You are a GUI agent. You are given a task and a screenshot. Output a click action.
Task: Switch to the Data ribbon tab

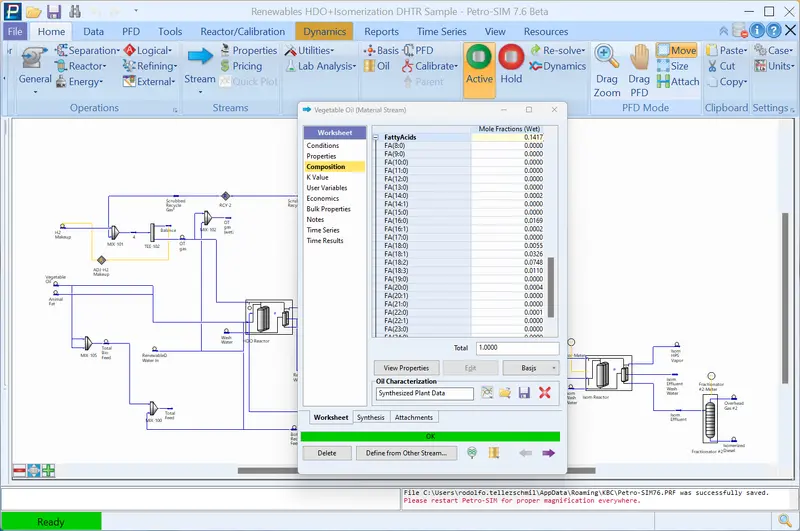pyautogui.click(x=93, y=31)
